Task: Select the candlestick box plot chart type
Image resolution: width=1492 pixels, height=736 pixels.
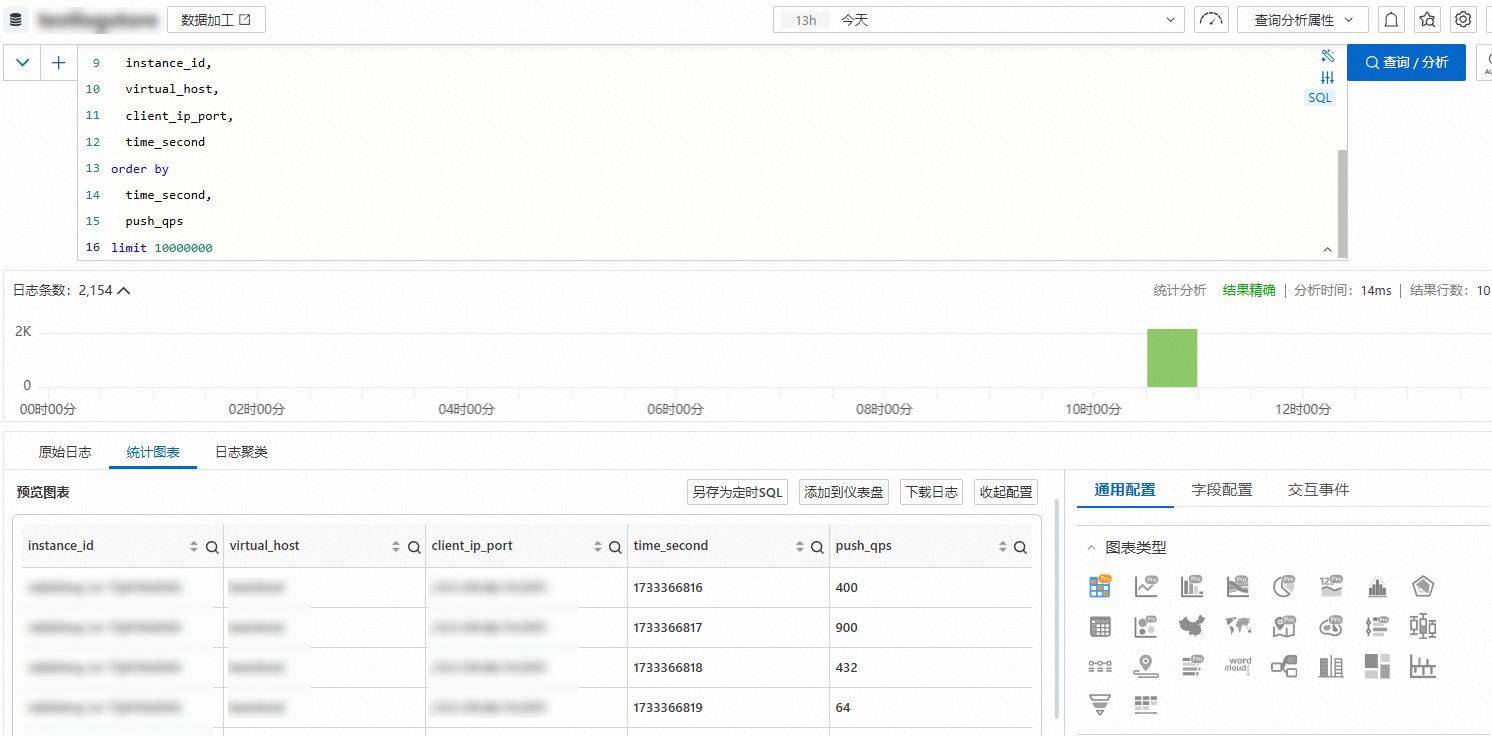Action: tap(1423, 627)
